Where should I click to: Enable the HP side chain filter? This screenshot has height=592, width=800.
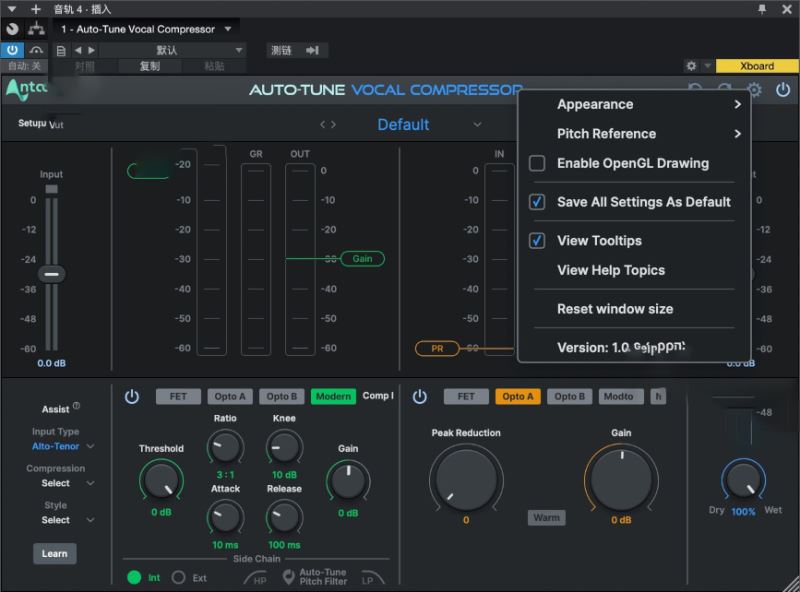tap(255, 578)
